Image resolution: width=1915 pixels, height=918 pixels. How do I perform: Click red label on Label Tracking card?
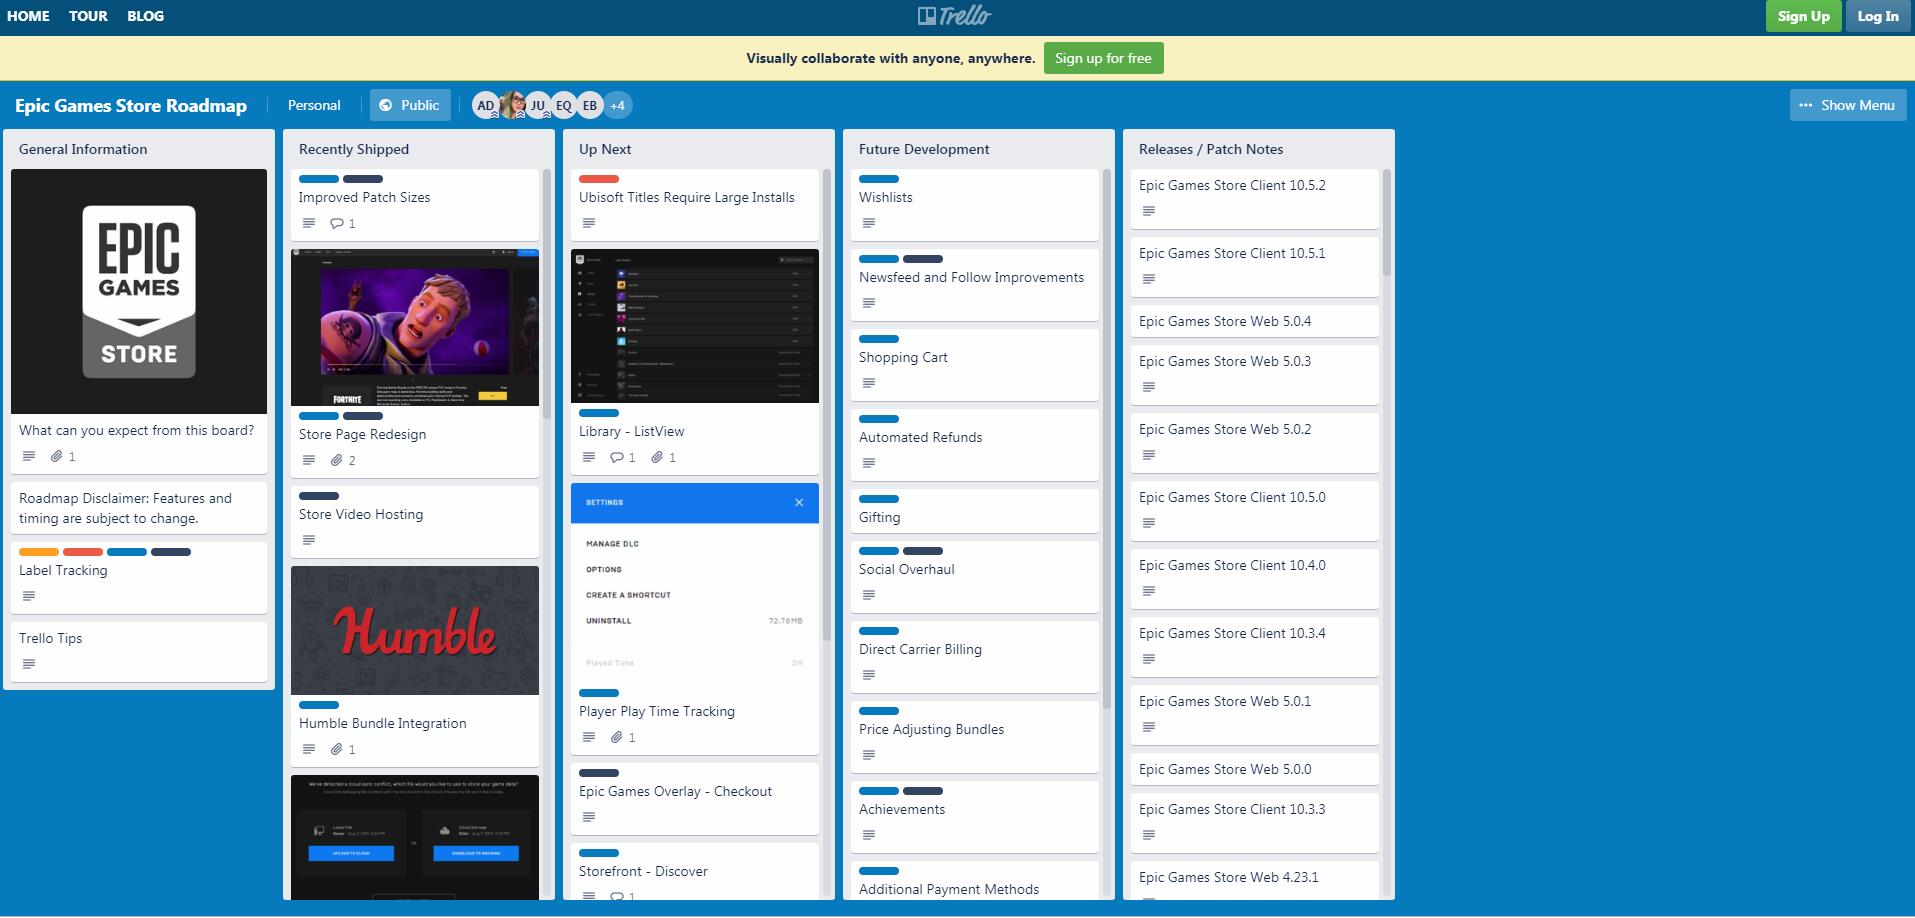pyautogui.click(x=83, y=552)
